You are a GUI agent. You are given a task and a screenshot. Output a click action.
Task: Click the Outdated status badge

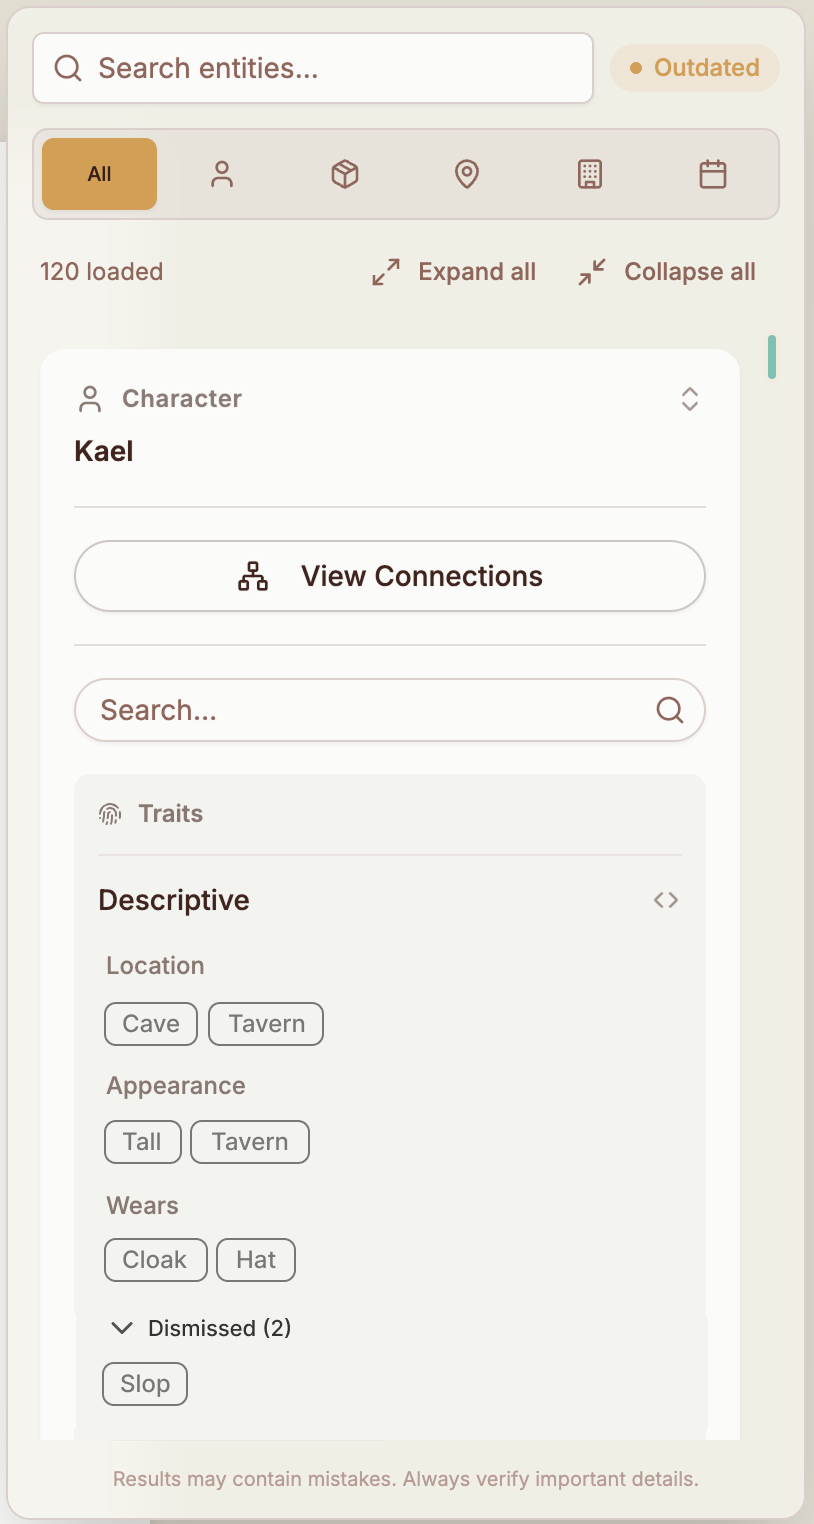[695, 68]
